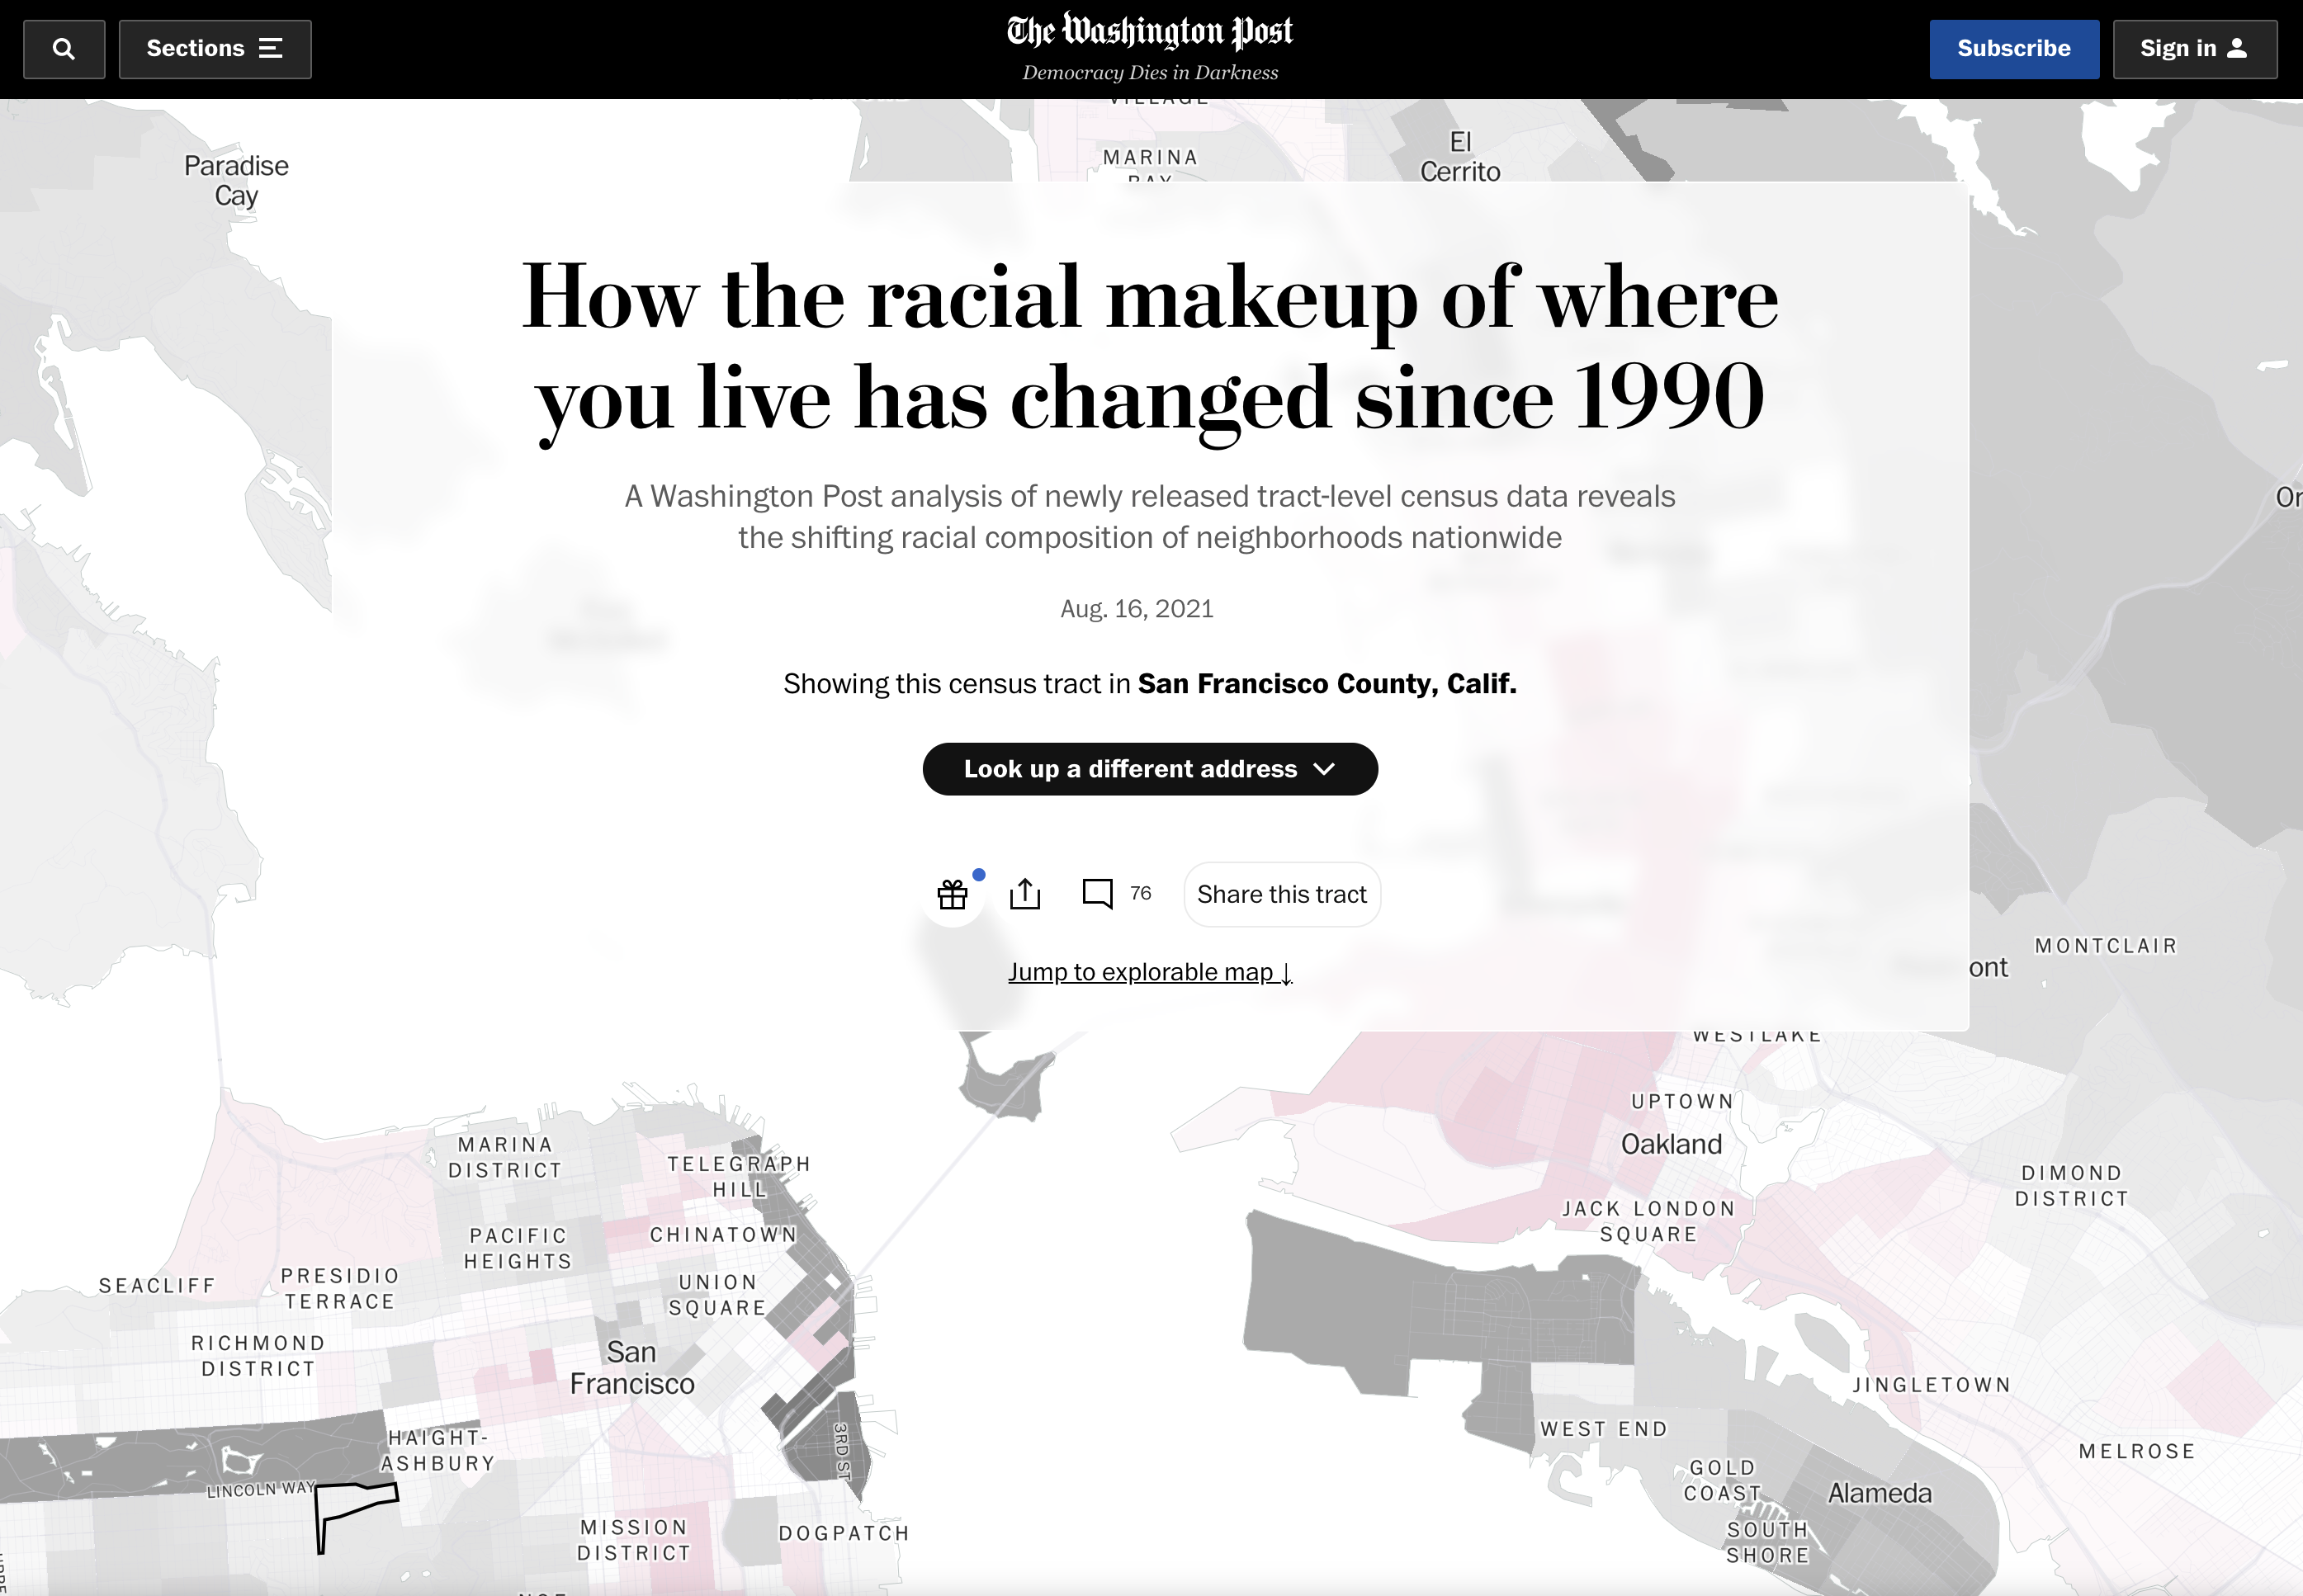Click the 76 comments count
Screen dimensions: 2303x1596
click(1141, 894)
